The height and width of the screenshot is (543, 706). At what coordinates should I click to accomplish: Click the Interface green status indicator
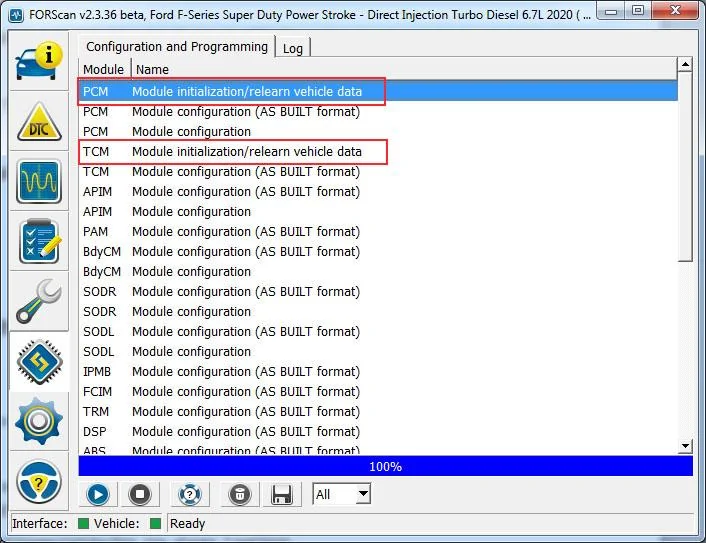(x=83, y=524)
